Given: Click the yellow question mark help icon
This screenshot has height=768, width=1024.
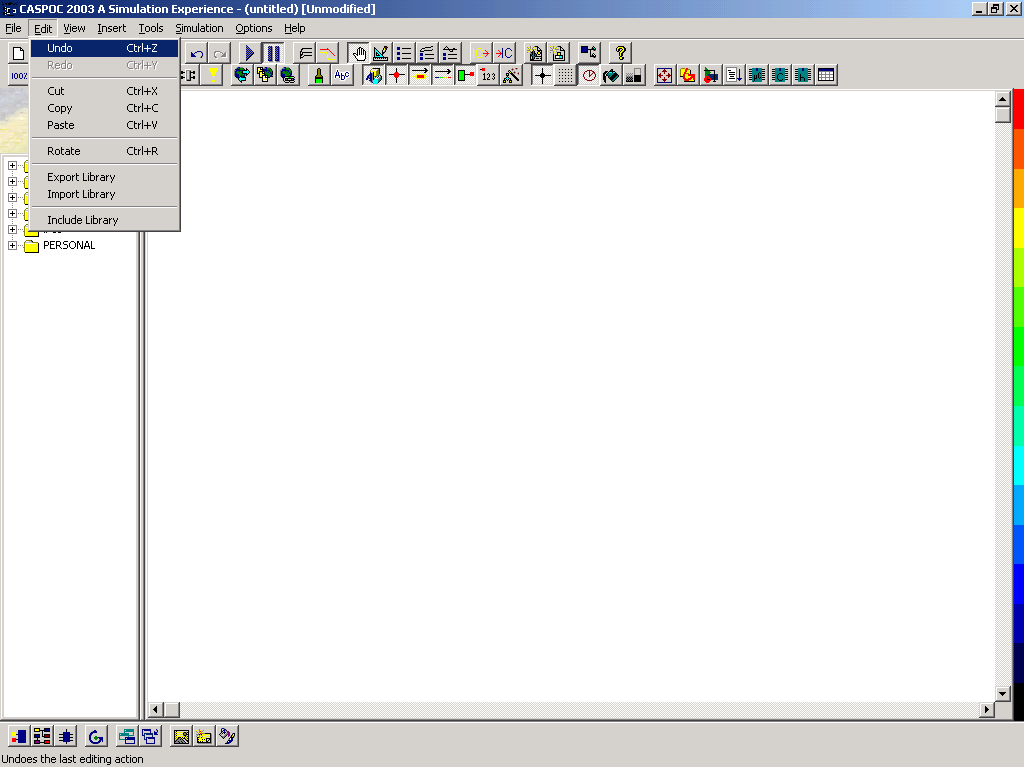Looking at the screenshot, I should [x=620, y=54].
